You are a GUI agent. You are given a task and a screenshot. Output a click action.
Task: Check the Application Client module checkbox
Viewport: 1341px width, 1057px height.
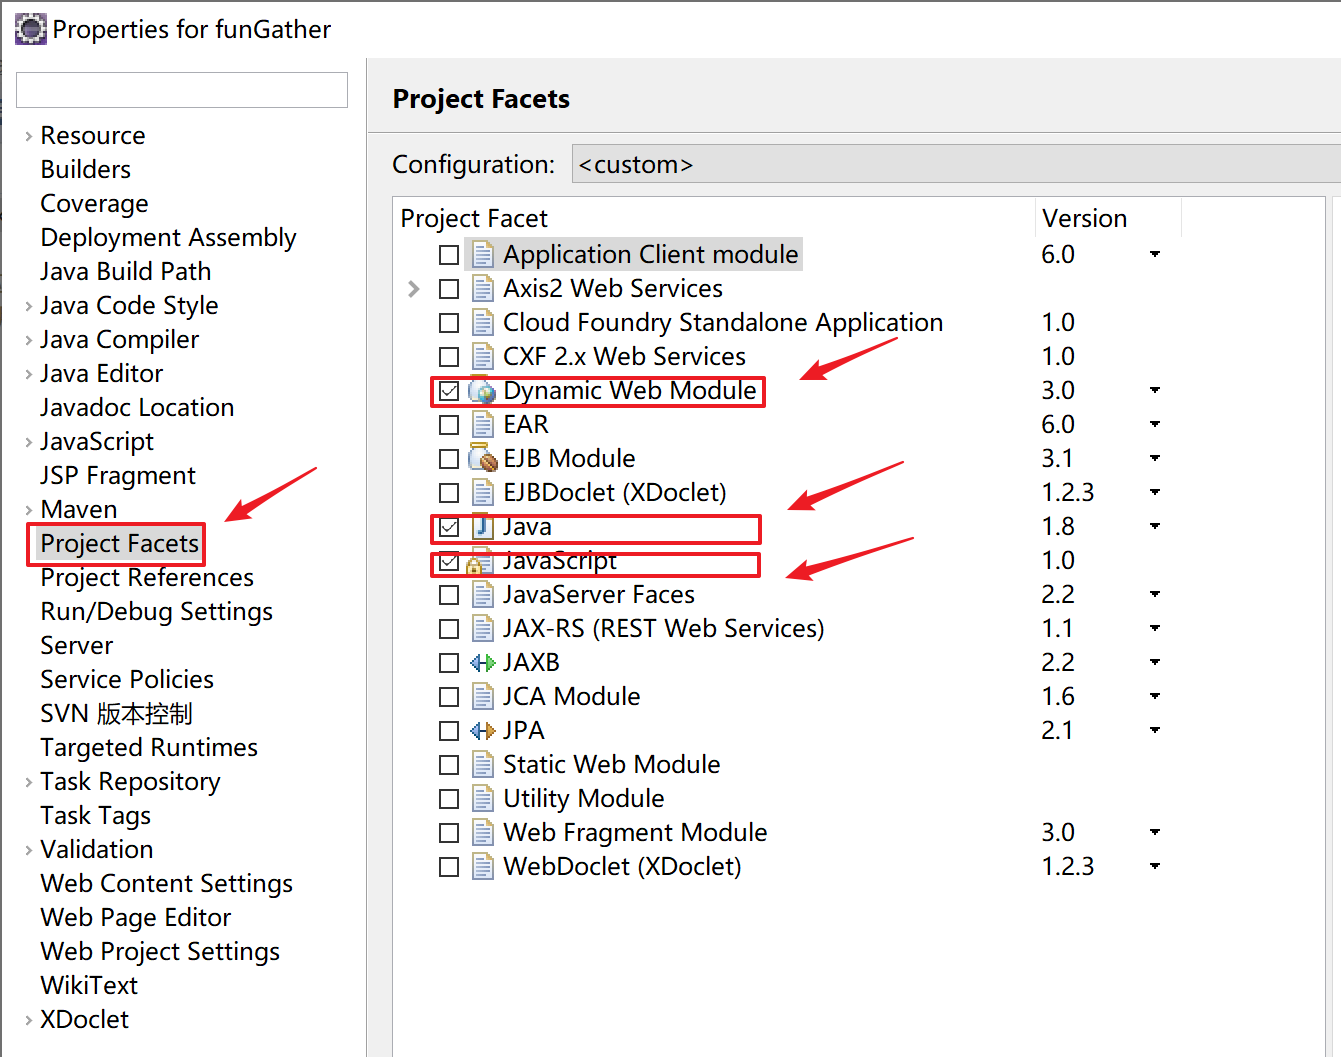[x=449, y=255]
